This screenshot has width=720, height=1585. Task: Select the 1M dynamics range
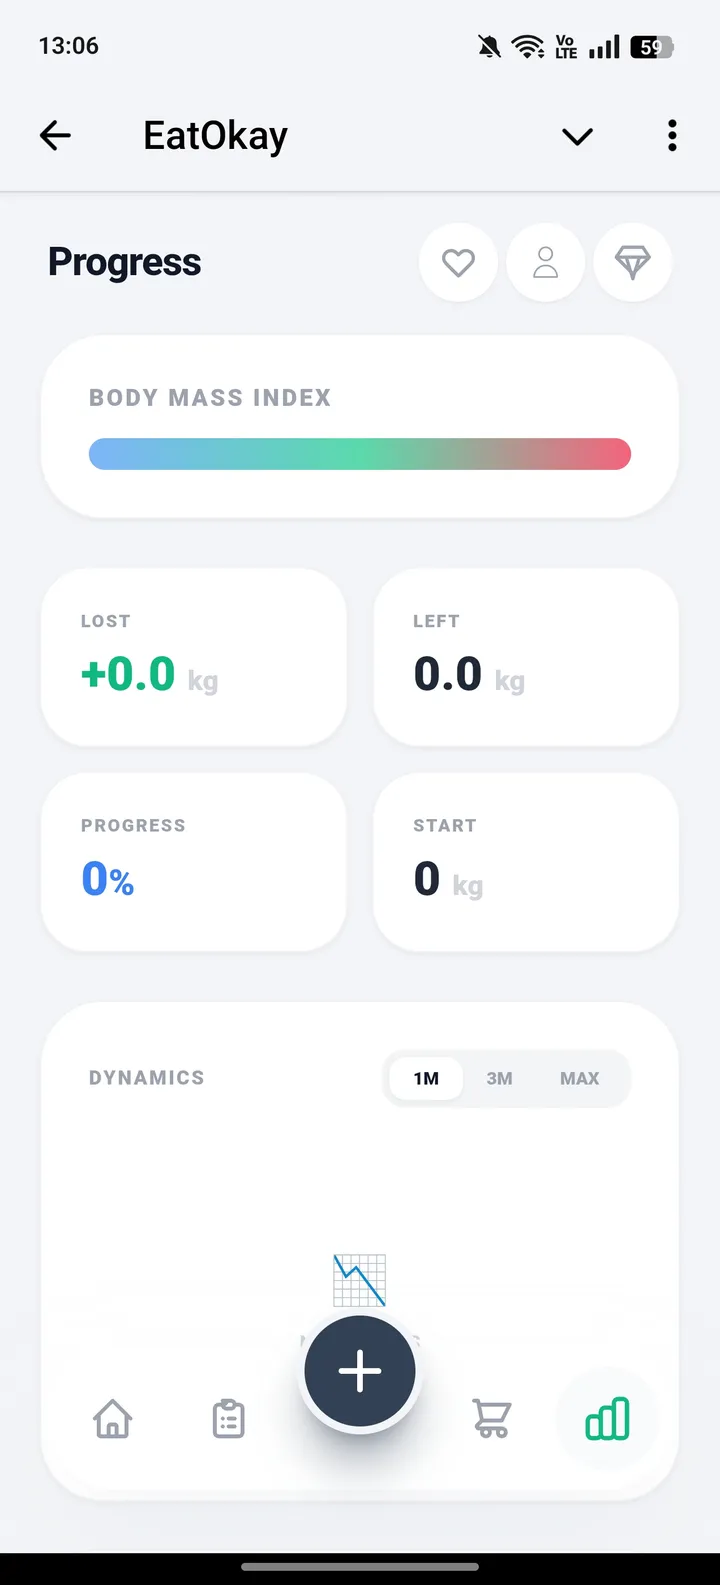pyautogui.click(x=426, y=1078)
